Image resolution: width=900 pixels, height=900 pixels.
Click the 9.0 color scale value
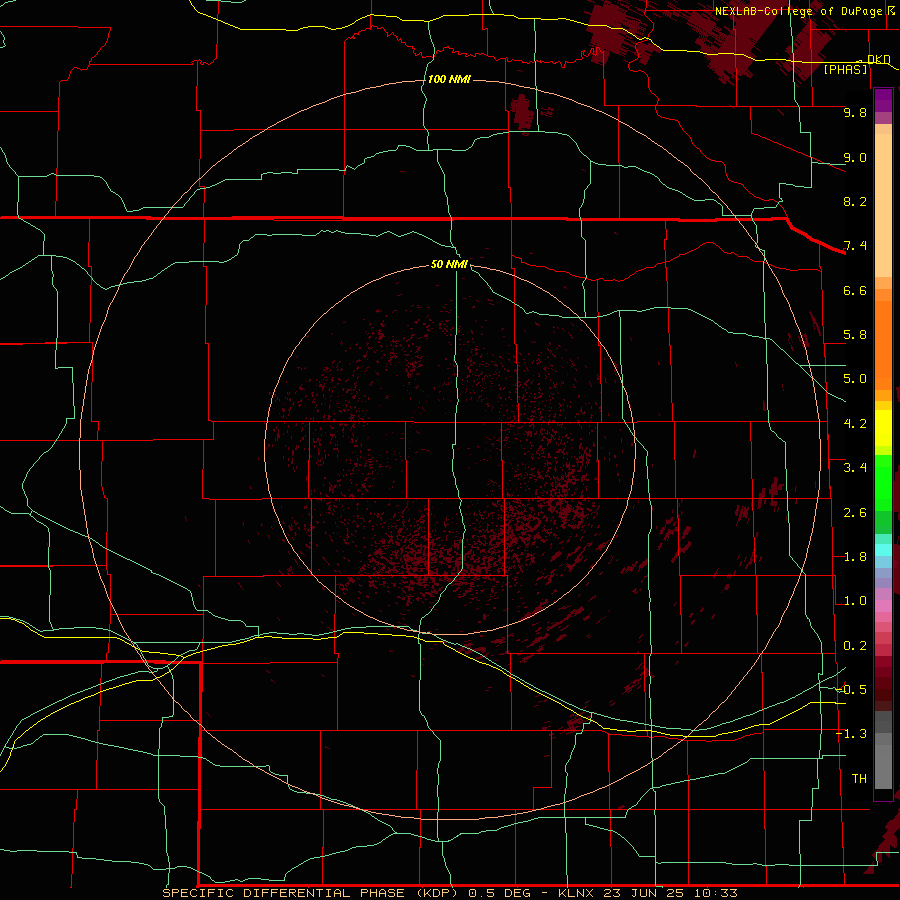855,157
